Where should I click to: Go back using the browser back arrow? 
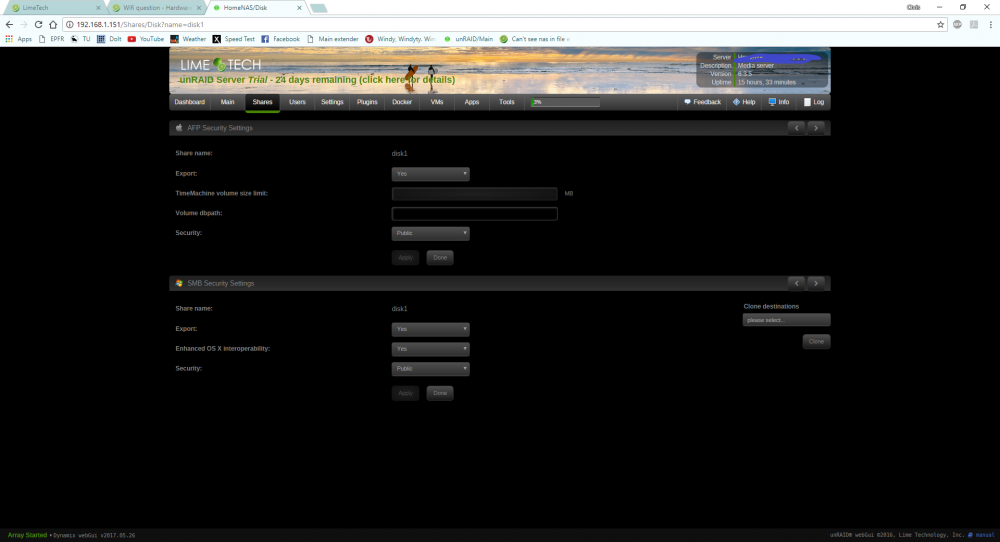[9, 24]
